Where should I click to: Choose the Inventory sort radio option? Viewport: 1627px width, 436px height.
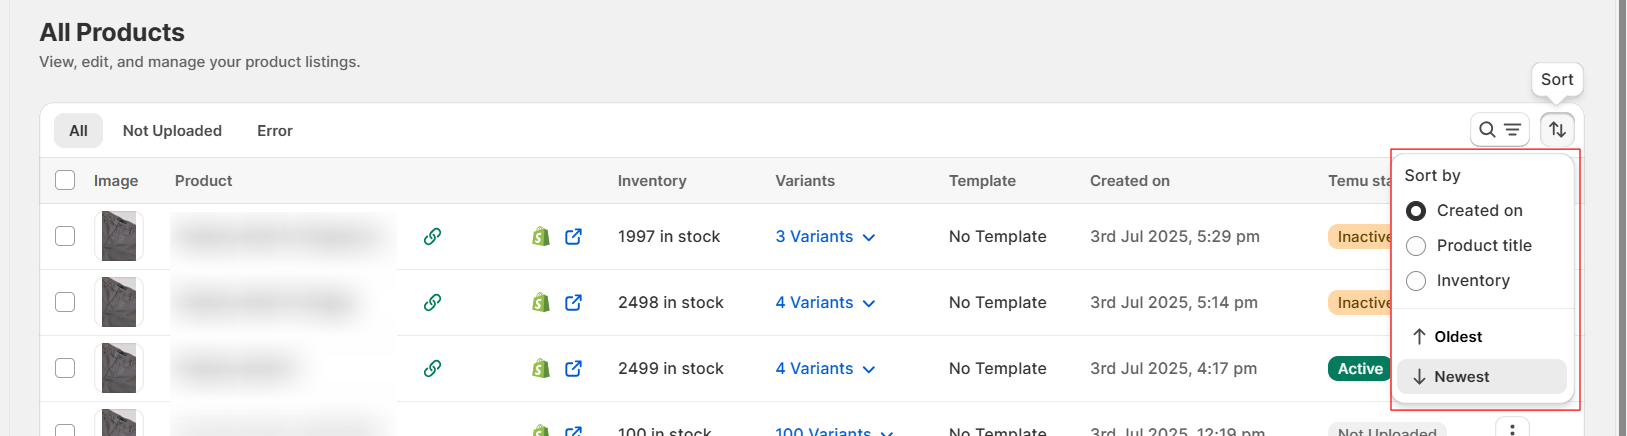1416,281
